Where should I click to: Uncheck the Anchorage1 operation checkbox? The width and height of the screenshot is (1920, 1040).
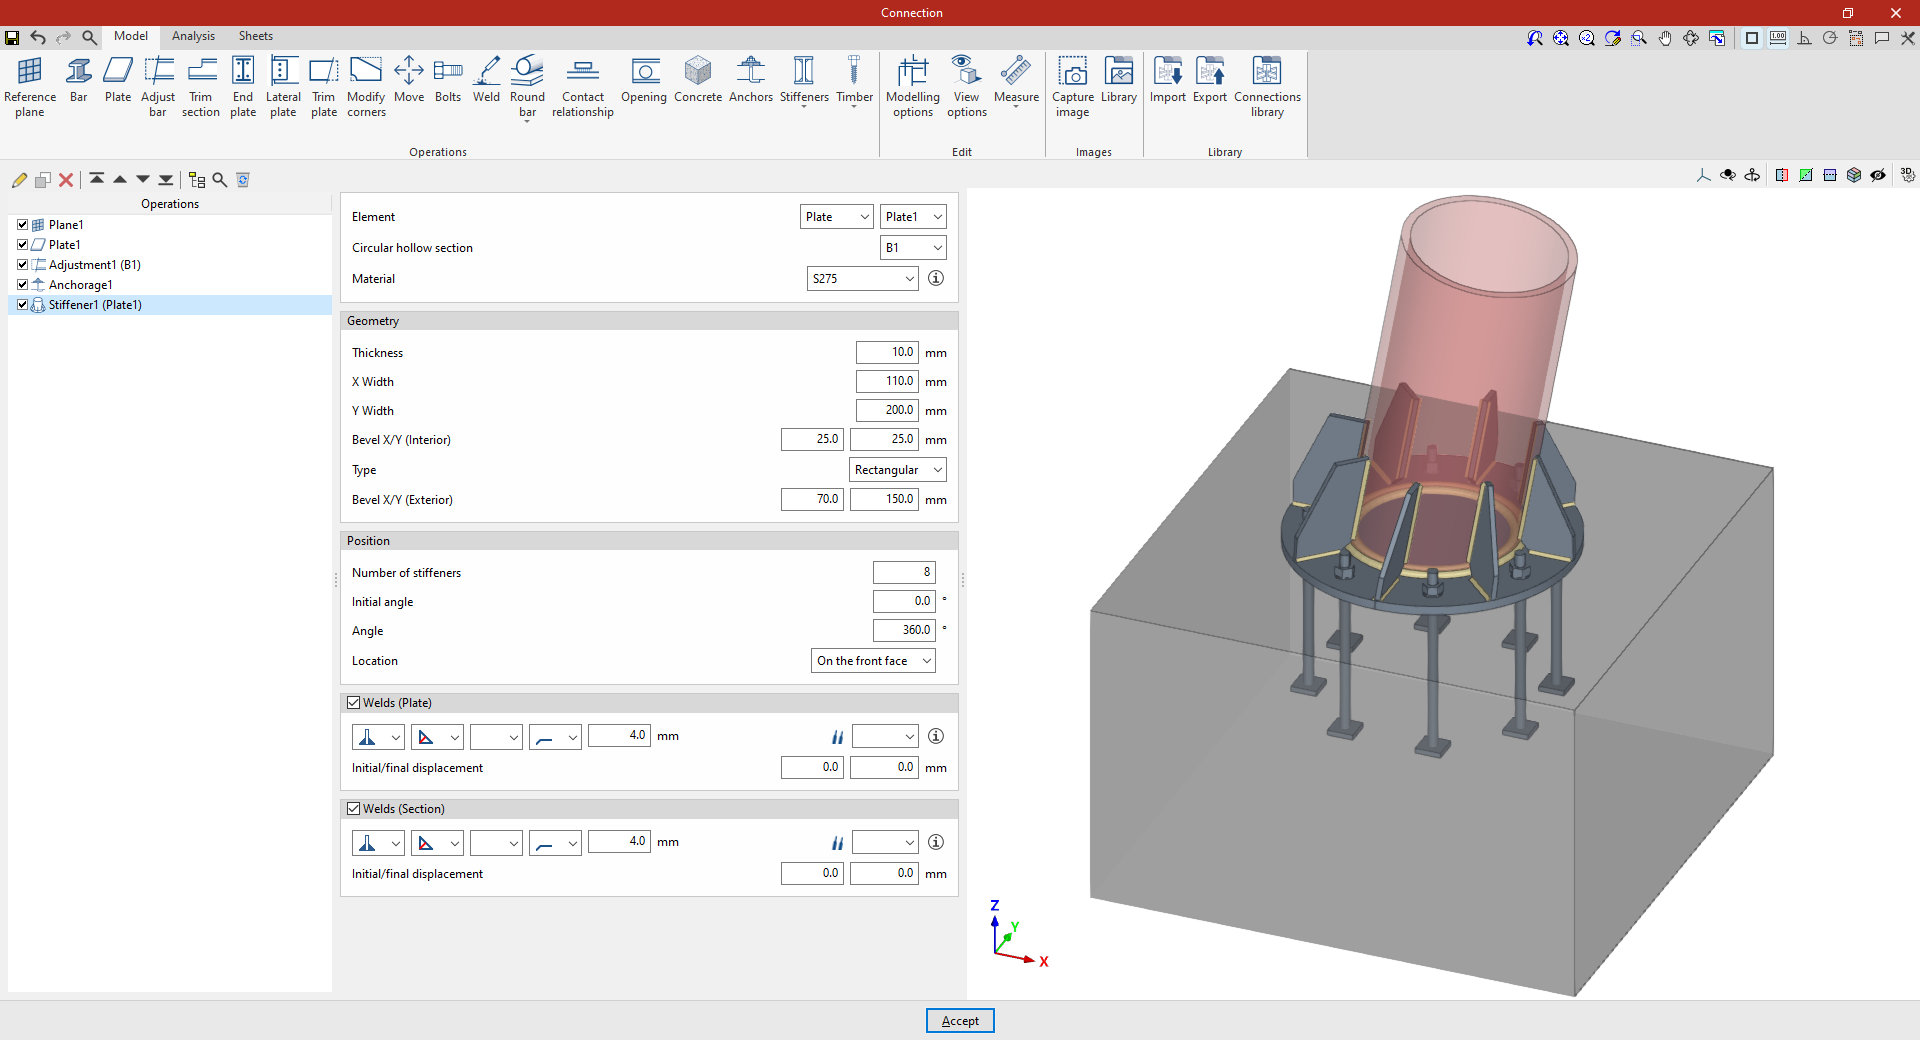pyautogui.click(x=23, y=285)
